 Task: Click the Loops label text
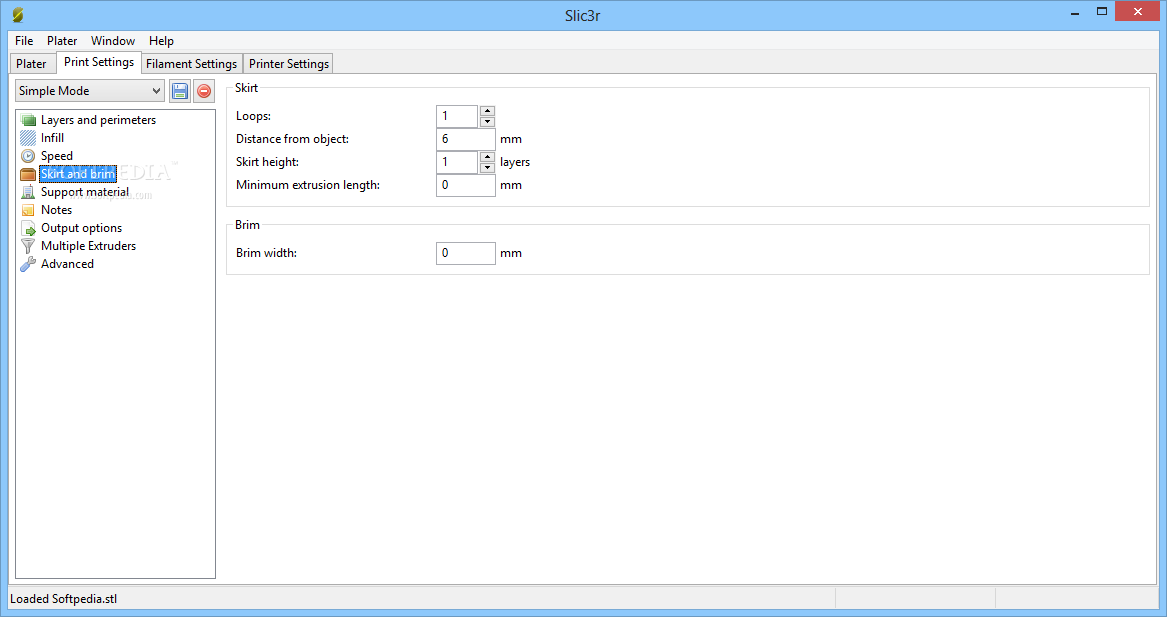click(x=253, y=116)
